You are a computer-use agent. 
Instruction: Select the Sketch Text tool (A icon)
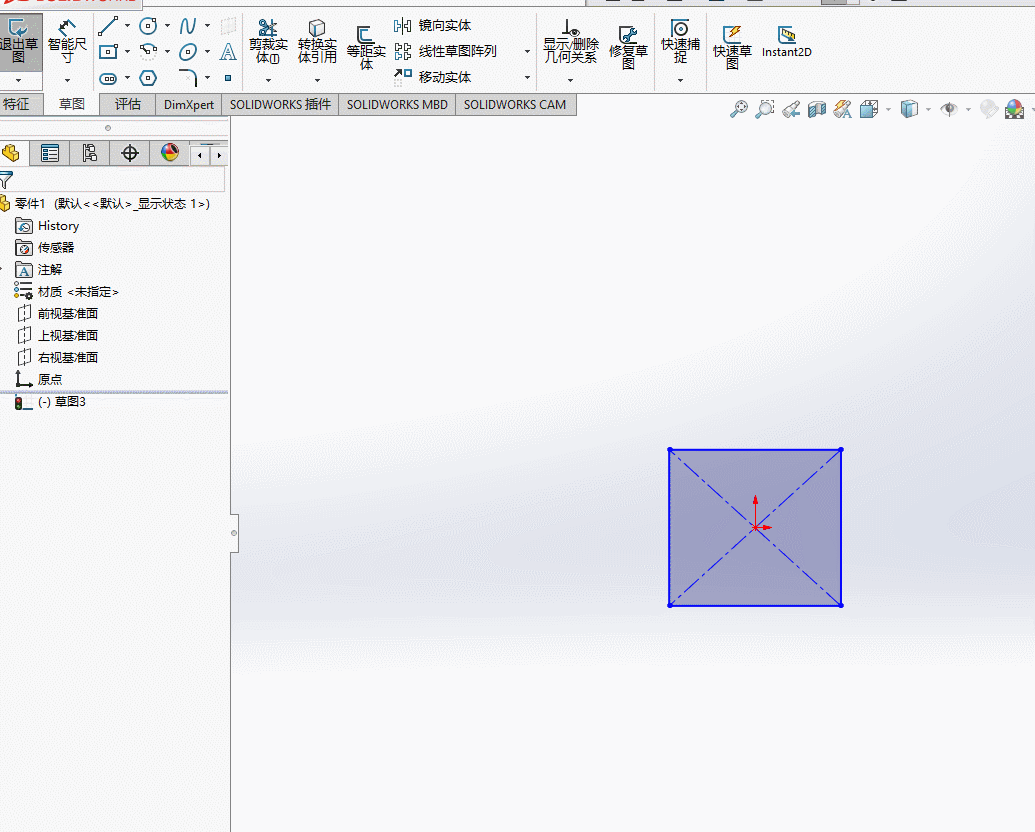coord(228,52)
